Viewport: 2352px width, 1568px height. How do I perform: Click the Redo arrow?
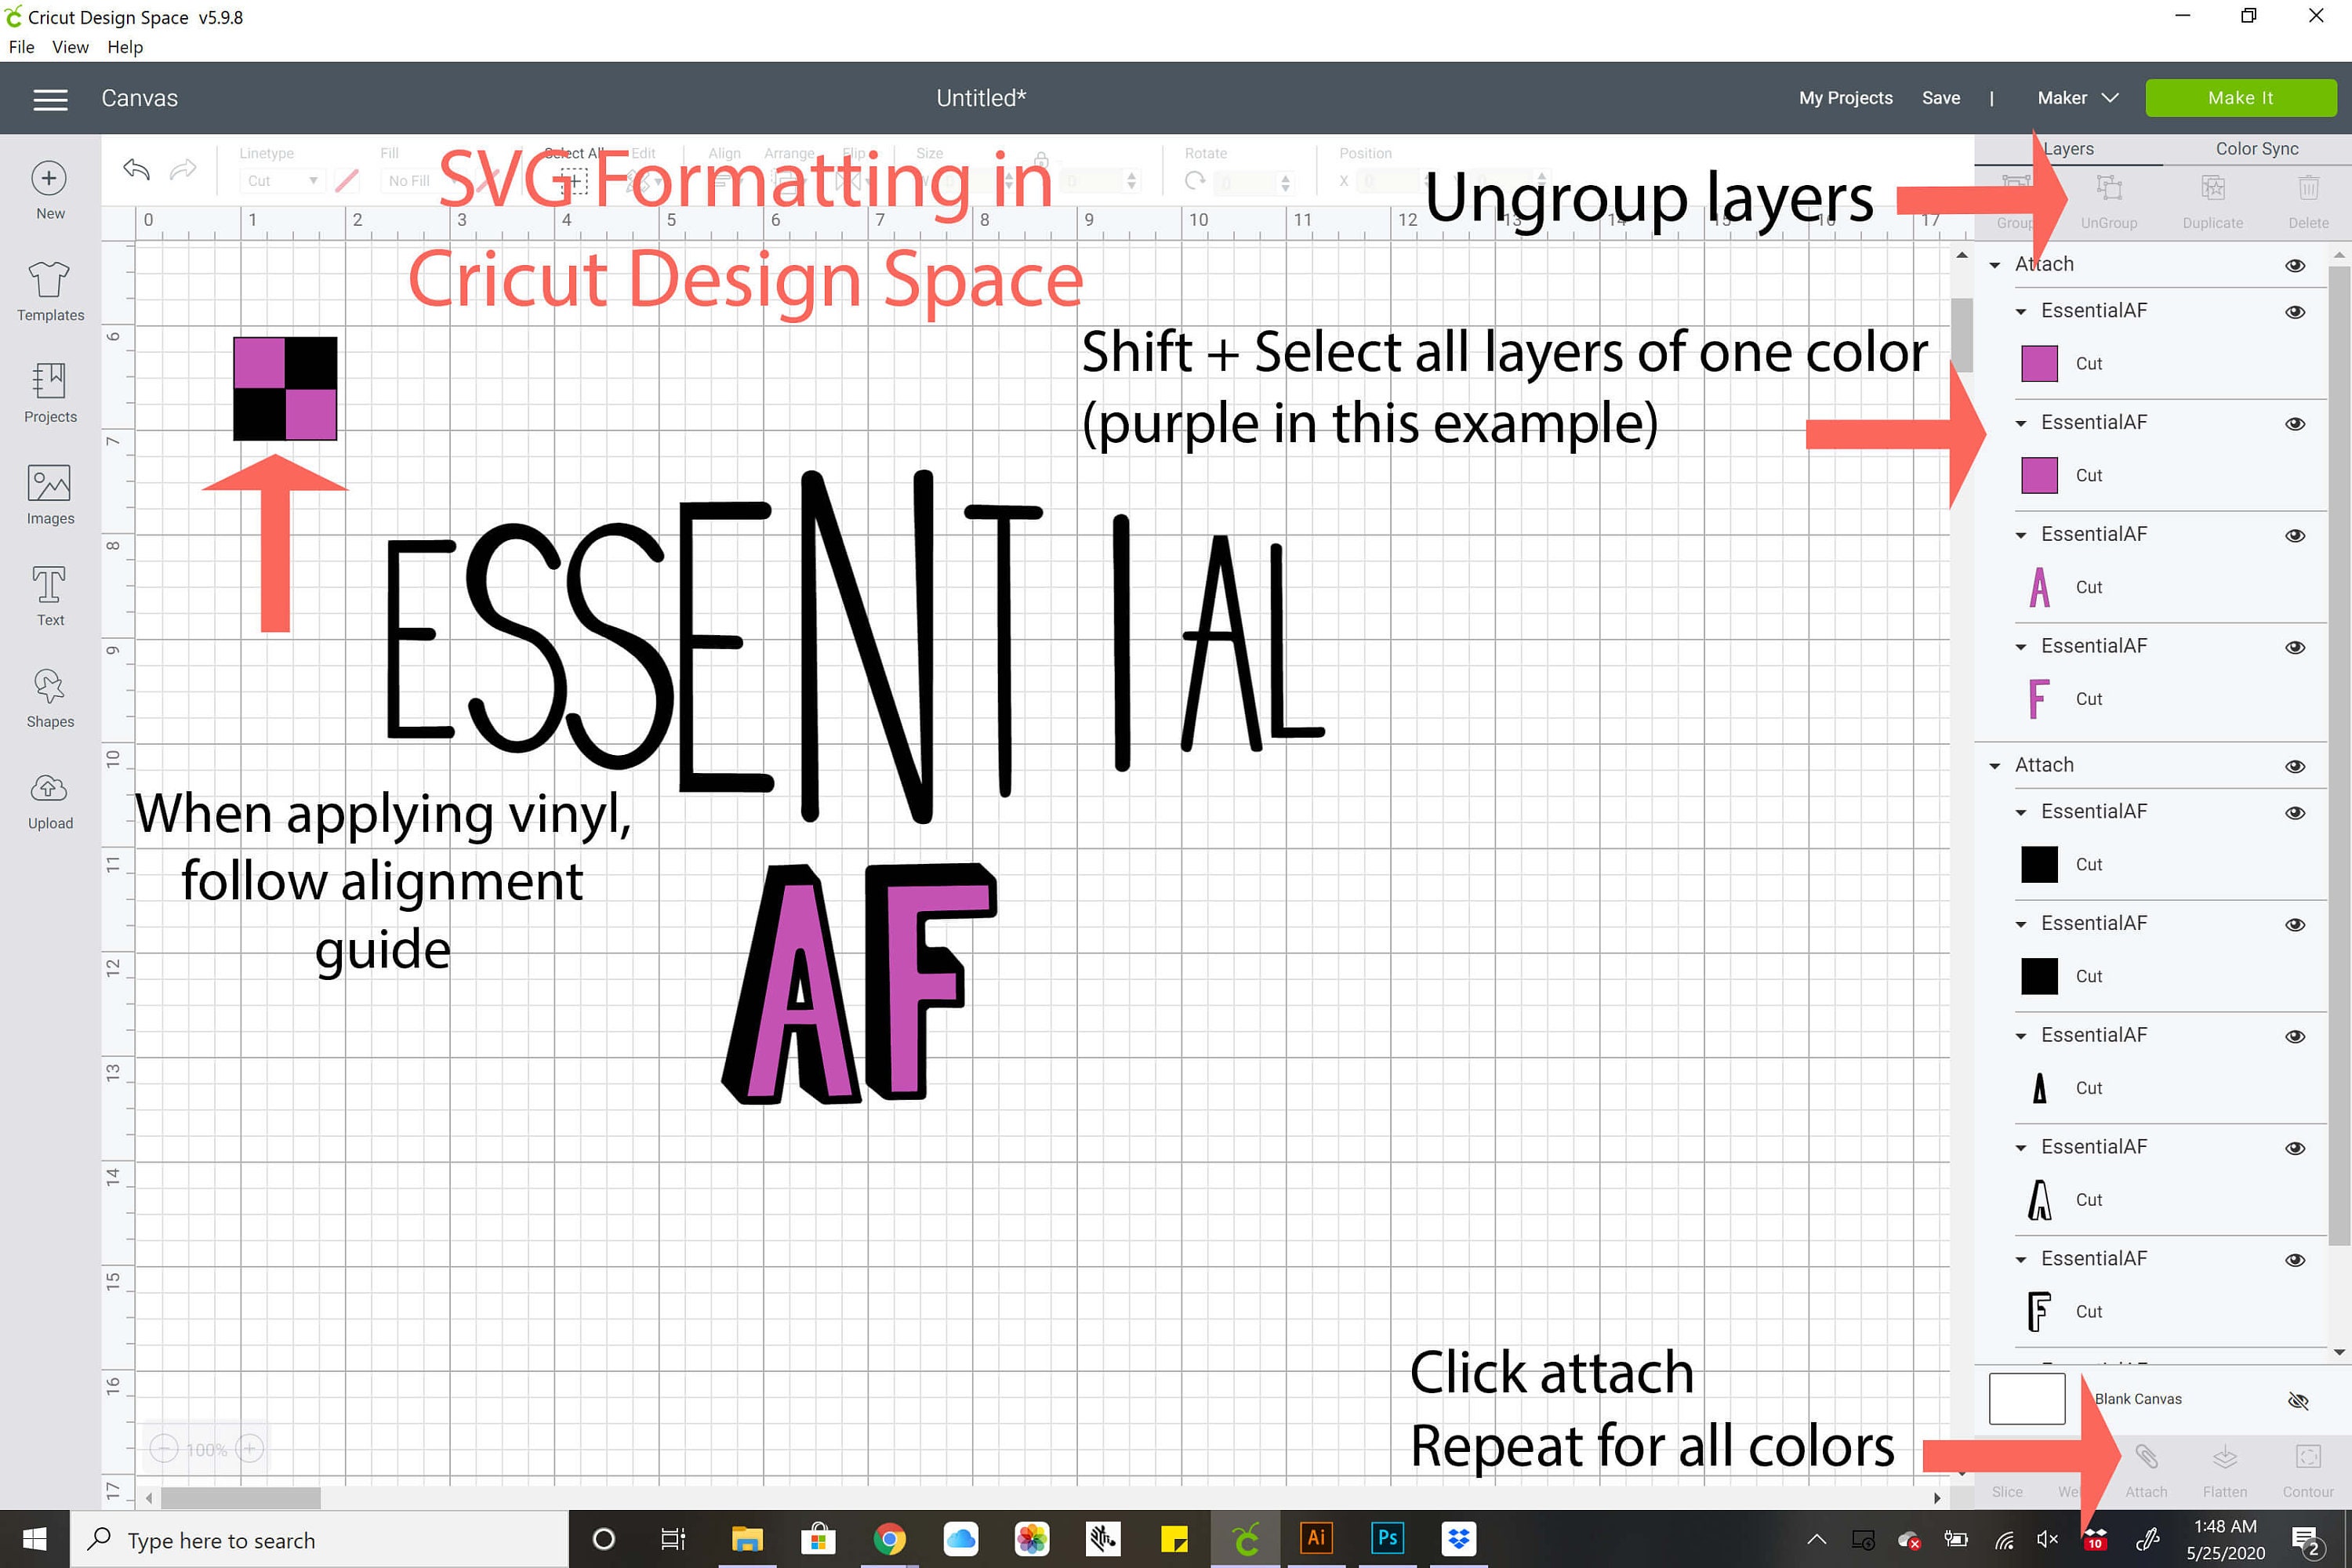(x=183, y=170)
